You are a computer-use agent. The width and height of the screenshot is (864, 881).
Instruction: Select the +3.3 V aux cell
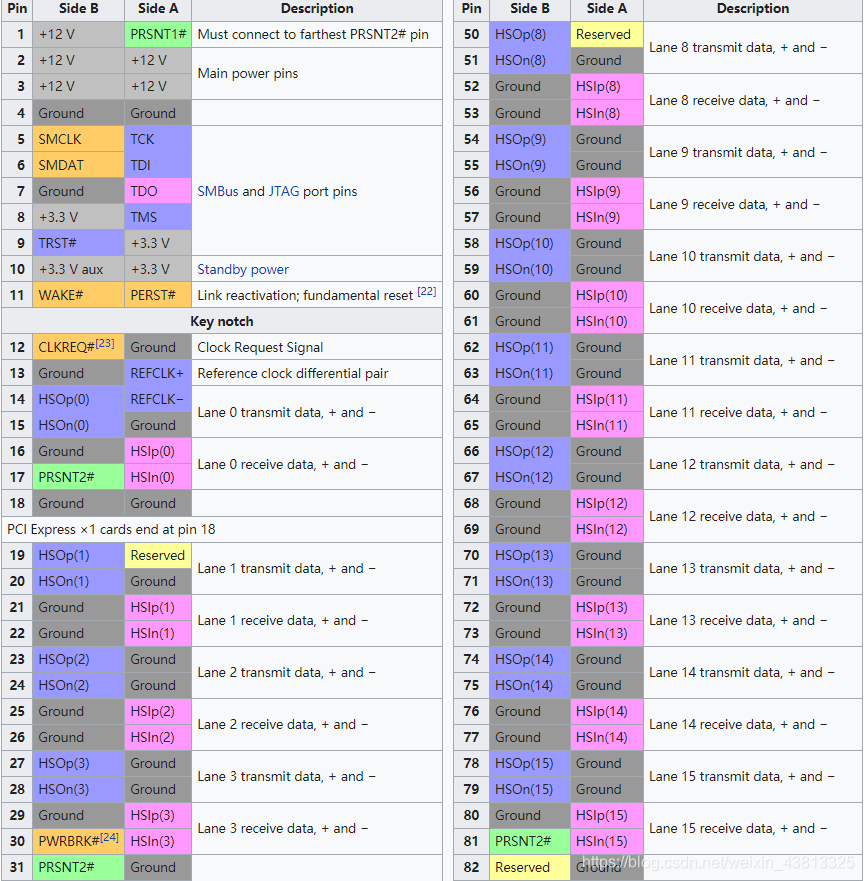[x=79, y=269]
